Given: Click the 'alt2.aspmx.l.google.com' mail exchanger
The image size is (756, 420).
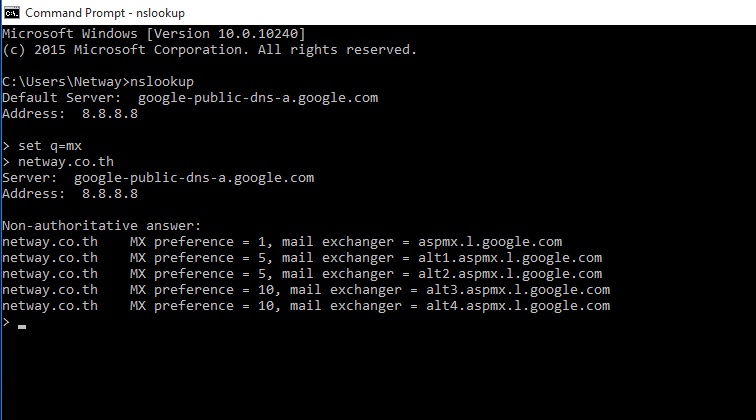Looking at the screenshot, I should (510, 274).
